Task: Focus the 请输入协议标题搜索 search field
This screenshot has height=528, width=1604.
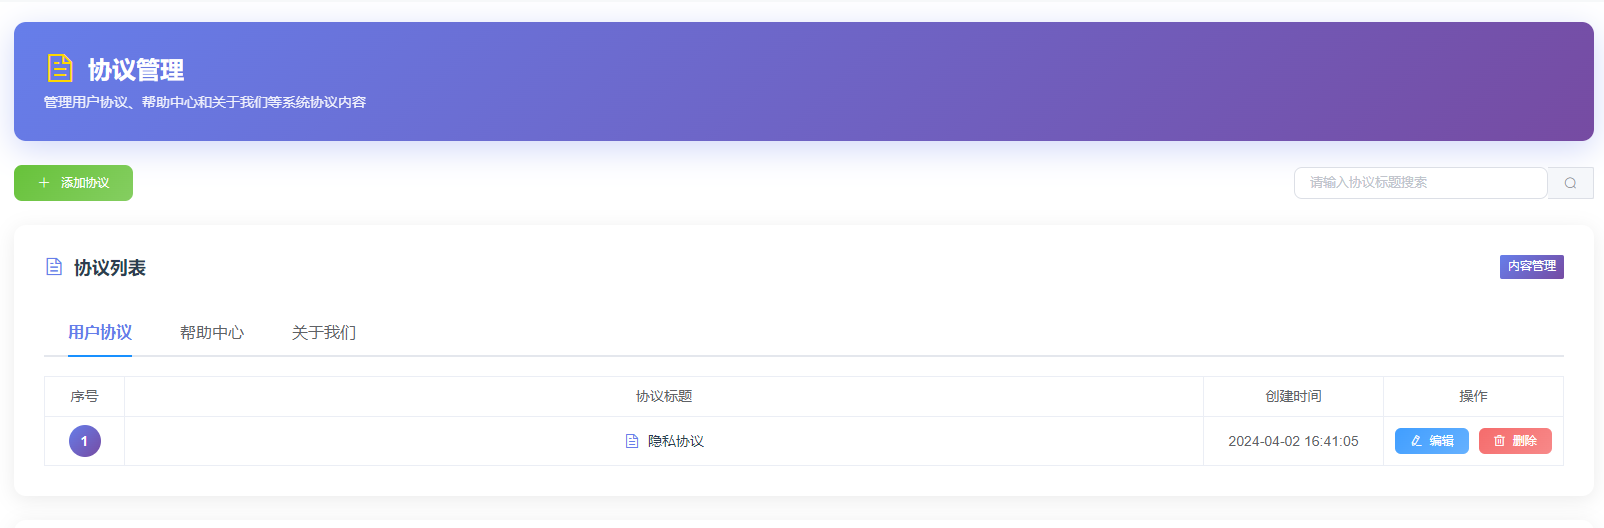Action: tap(1420, 183)
